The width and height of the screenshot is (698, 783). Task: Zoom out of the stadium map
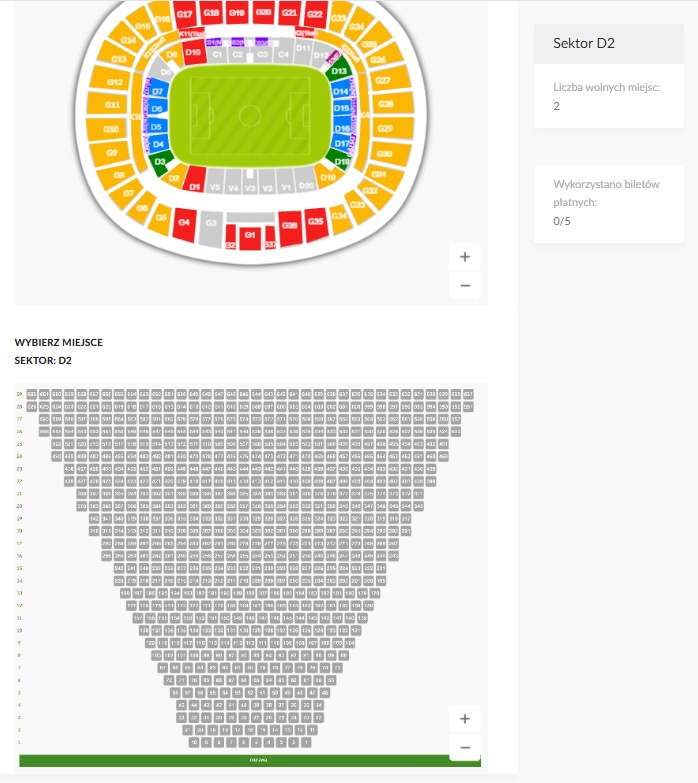[465, 286]
